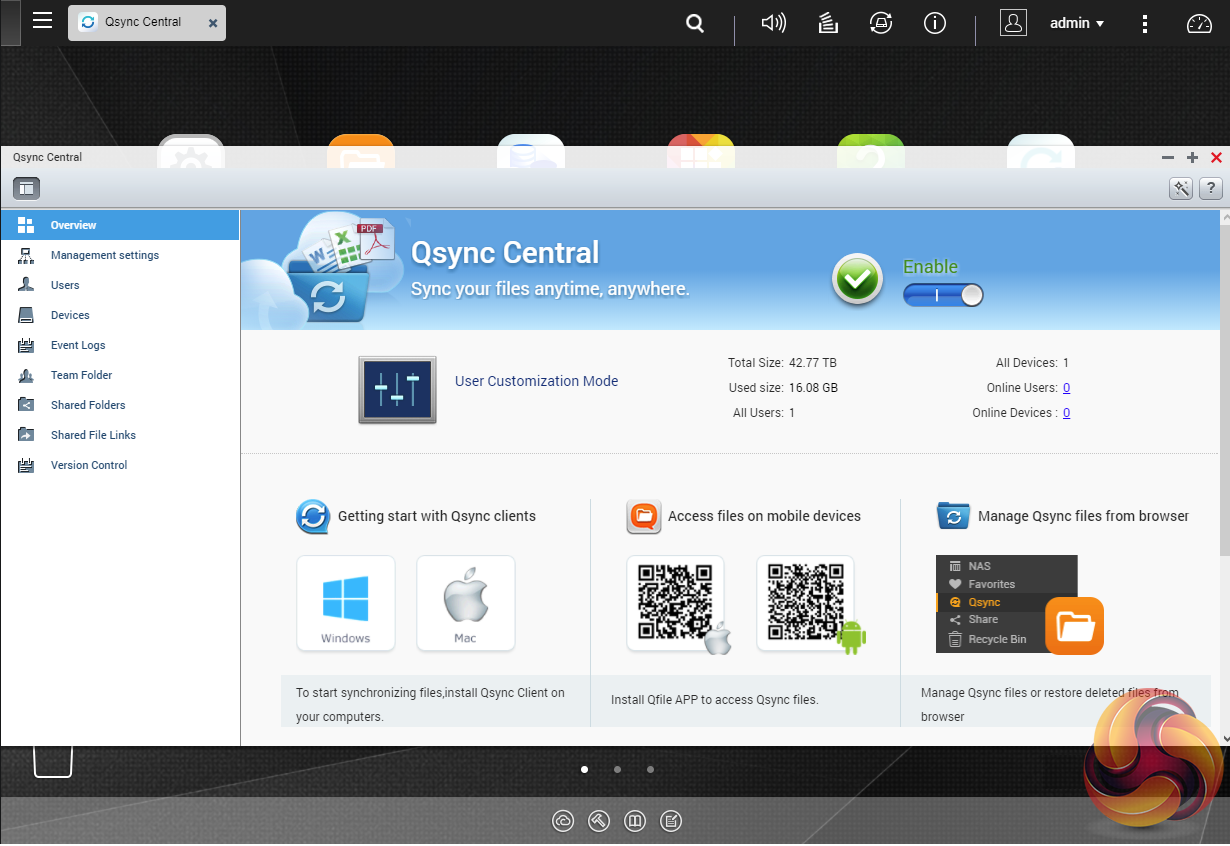
Task: Open Users section in sidebar
Action: pyautogui.click(x=120, y=285)
